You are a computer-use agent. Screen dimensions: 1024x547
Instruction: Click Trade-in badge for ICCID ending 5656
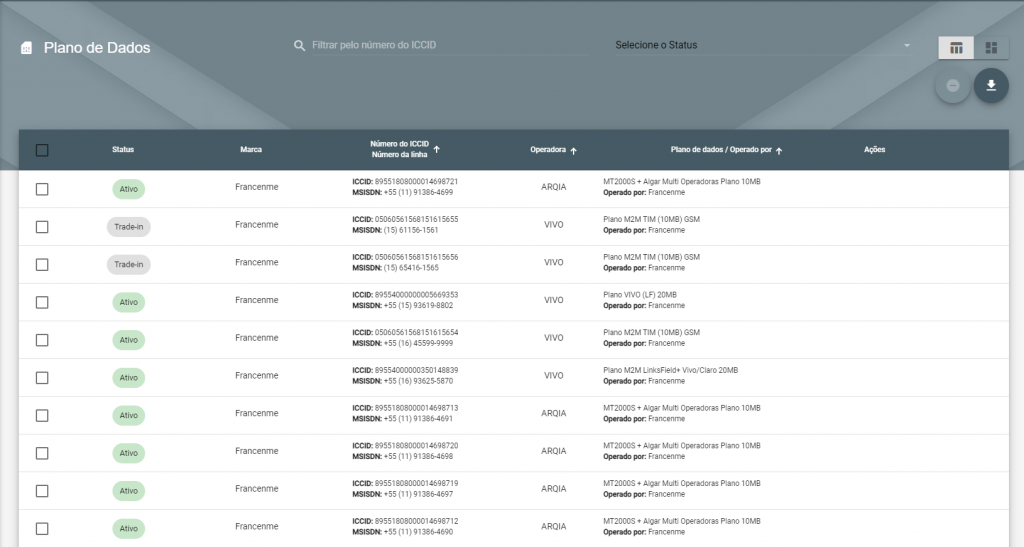click(x=129, y=264)
